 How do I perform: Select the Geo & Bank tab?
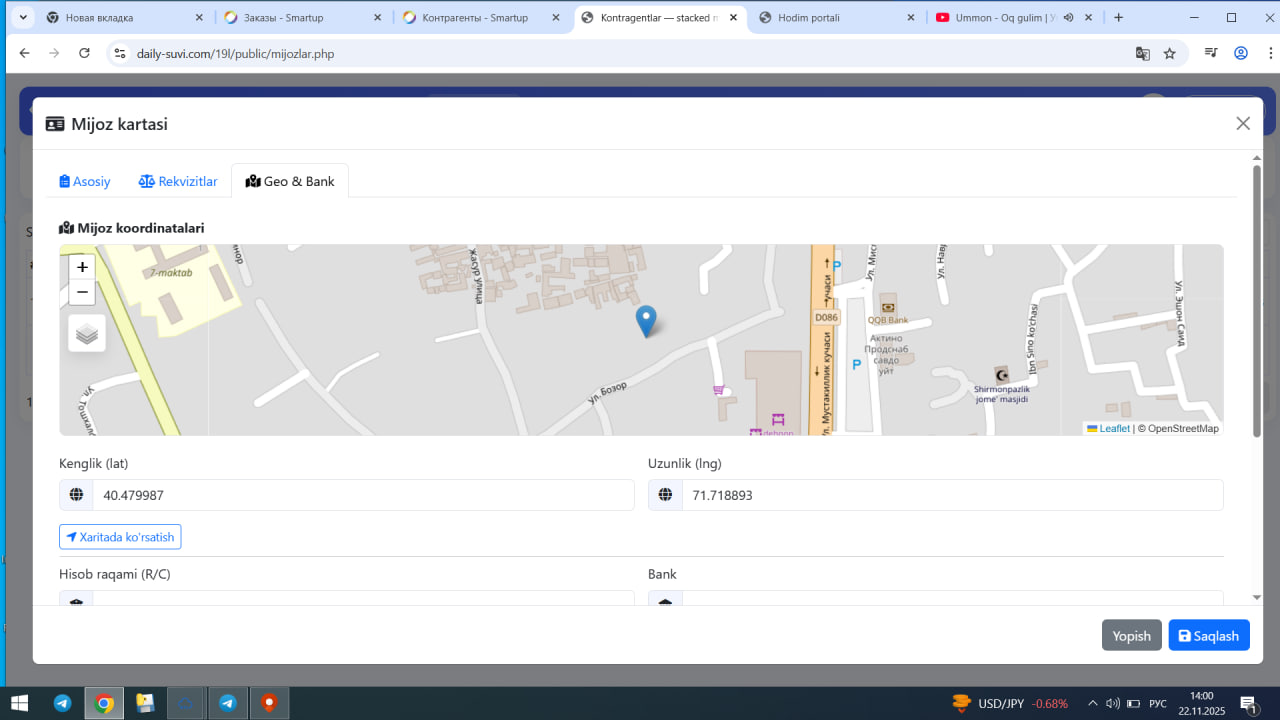(290, 181)
